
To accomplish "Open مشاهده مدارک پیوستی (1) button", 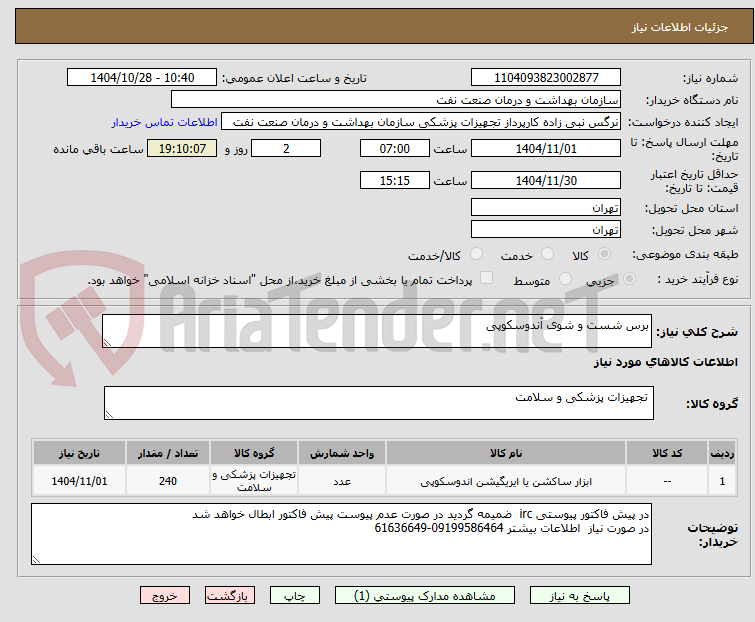I will 425,596.
